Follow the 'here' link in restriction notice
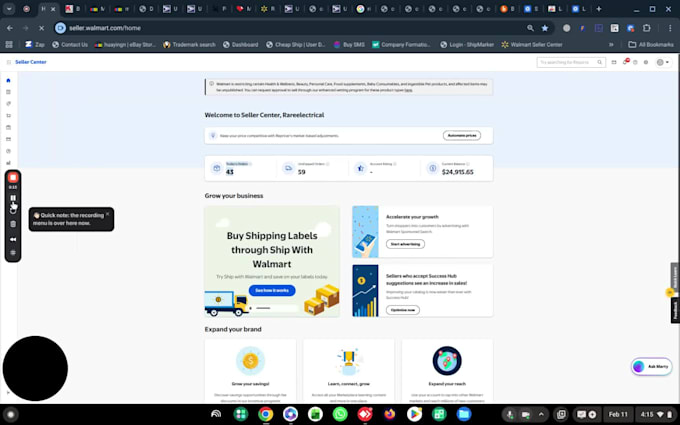 [x=408, y=90]
